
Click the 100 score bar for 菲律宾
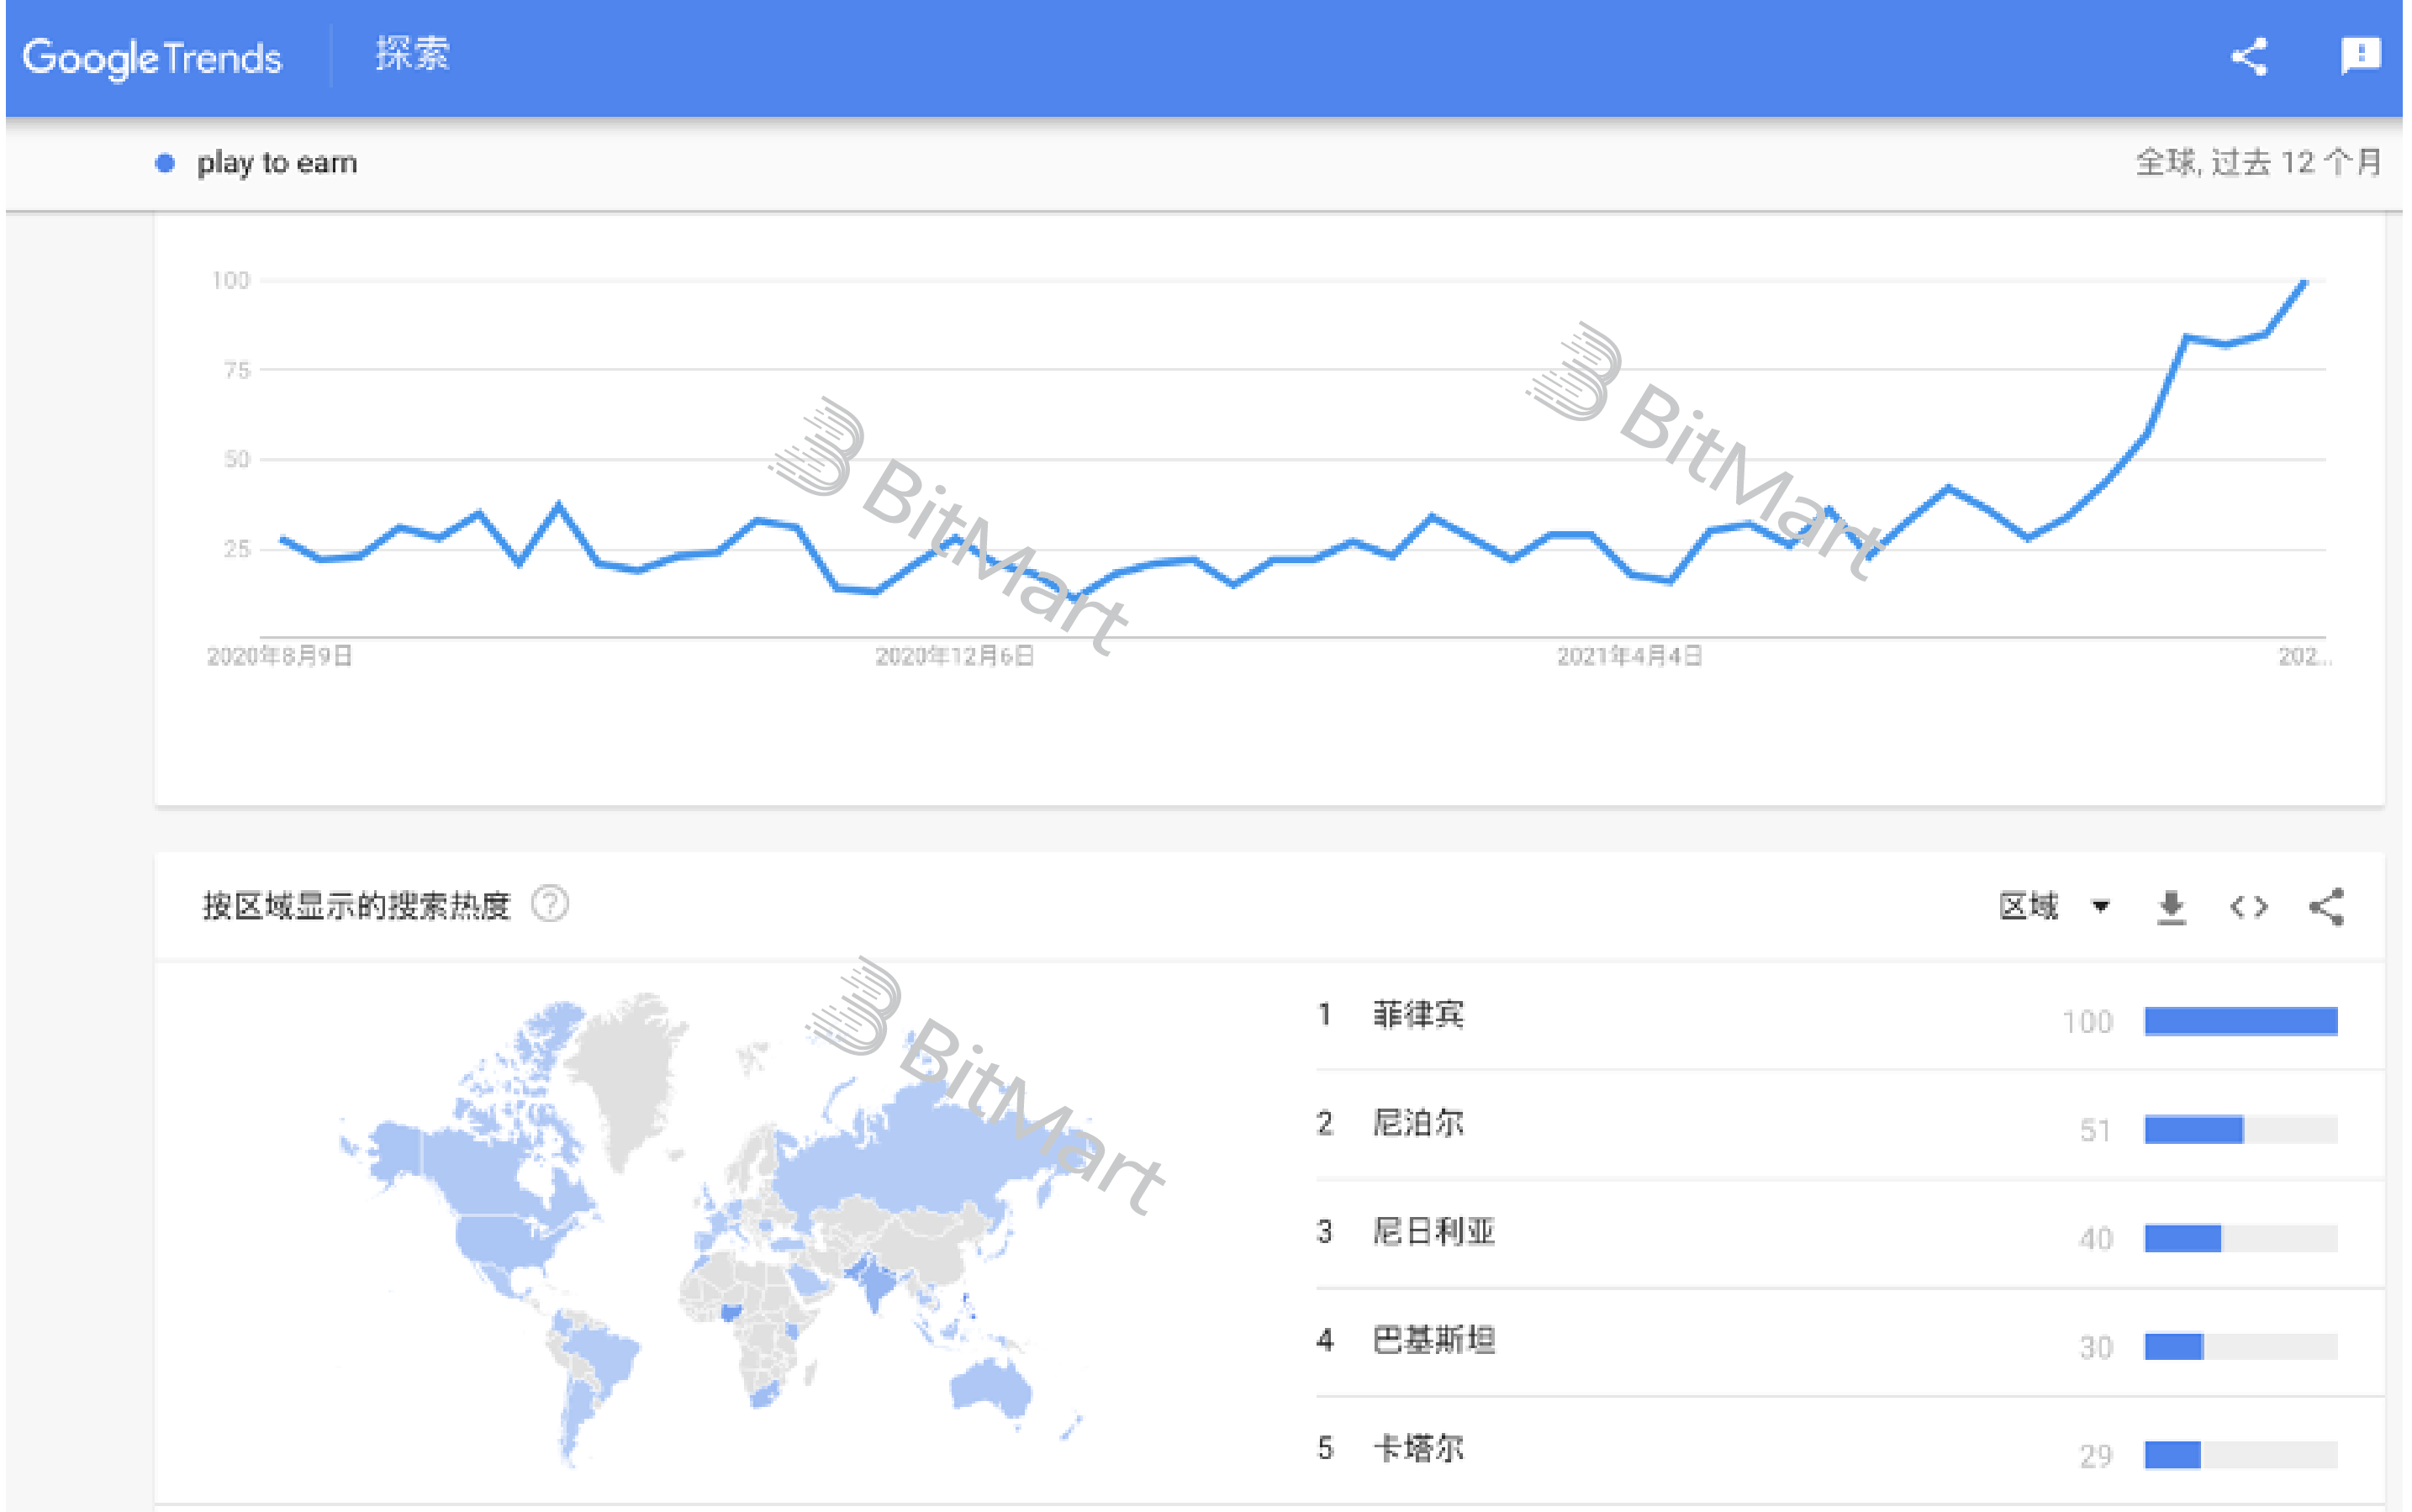pos(2240,1021)
